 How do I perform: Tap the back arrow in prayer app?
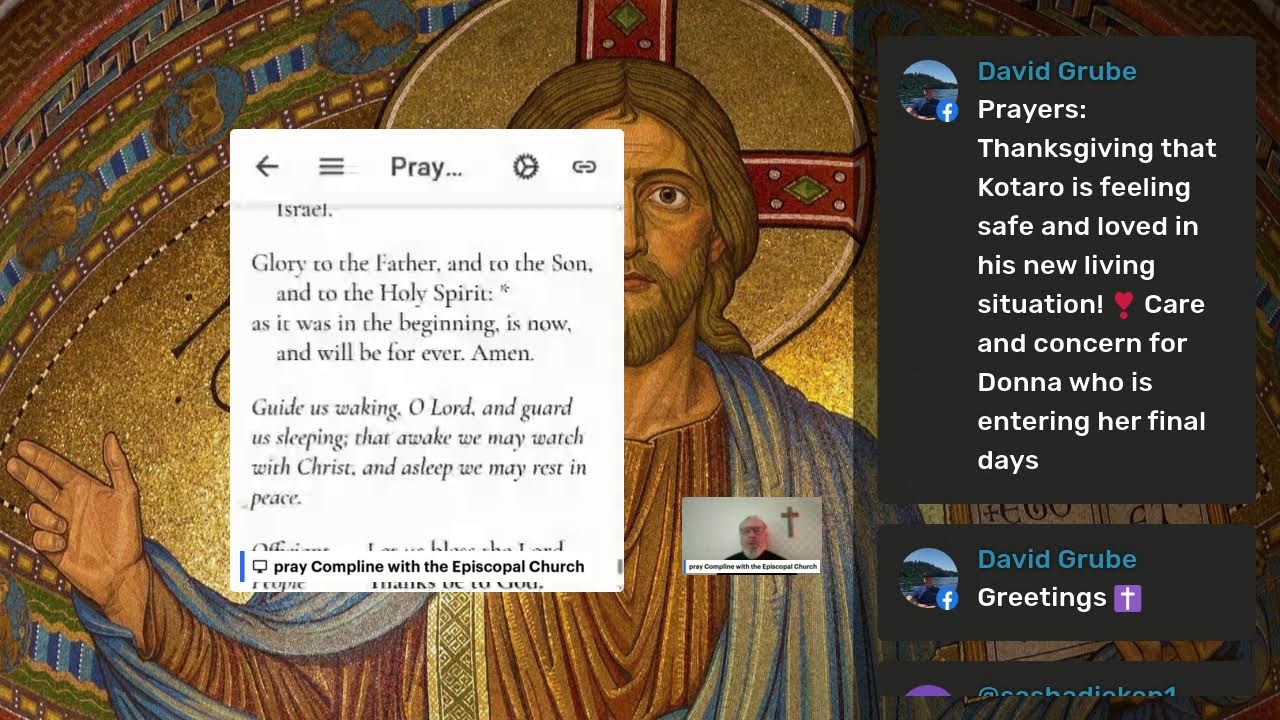click(x=267, y=167)
